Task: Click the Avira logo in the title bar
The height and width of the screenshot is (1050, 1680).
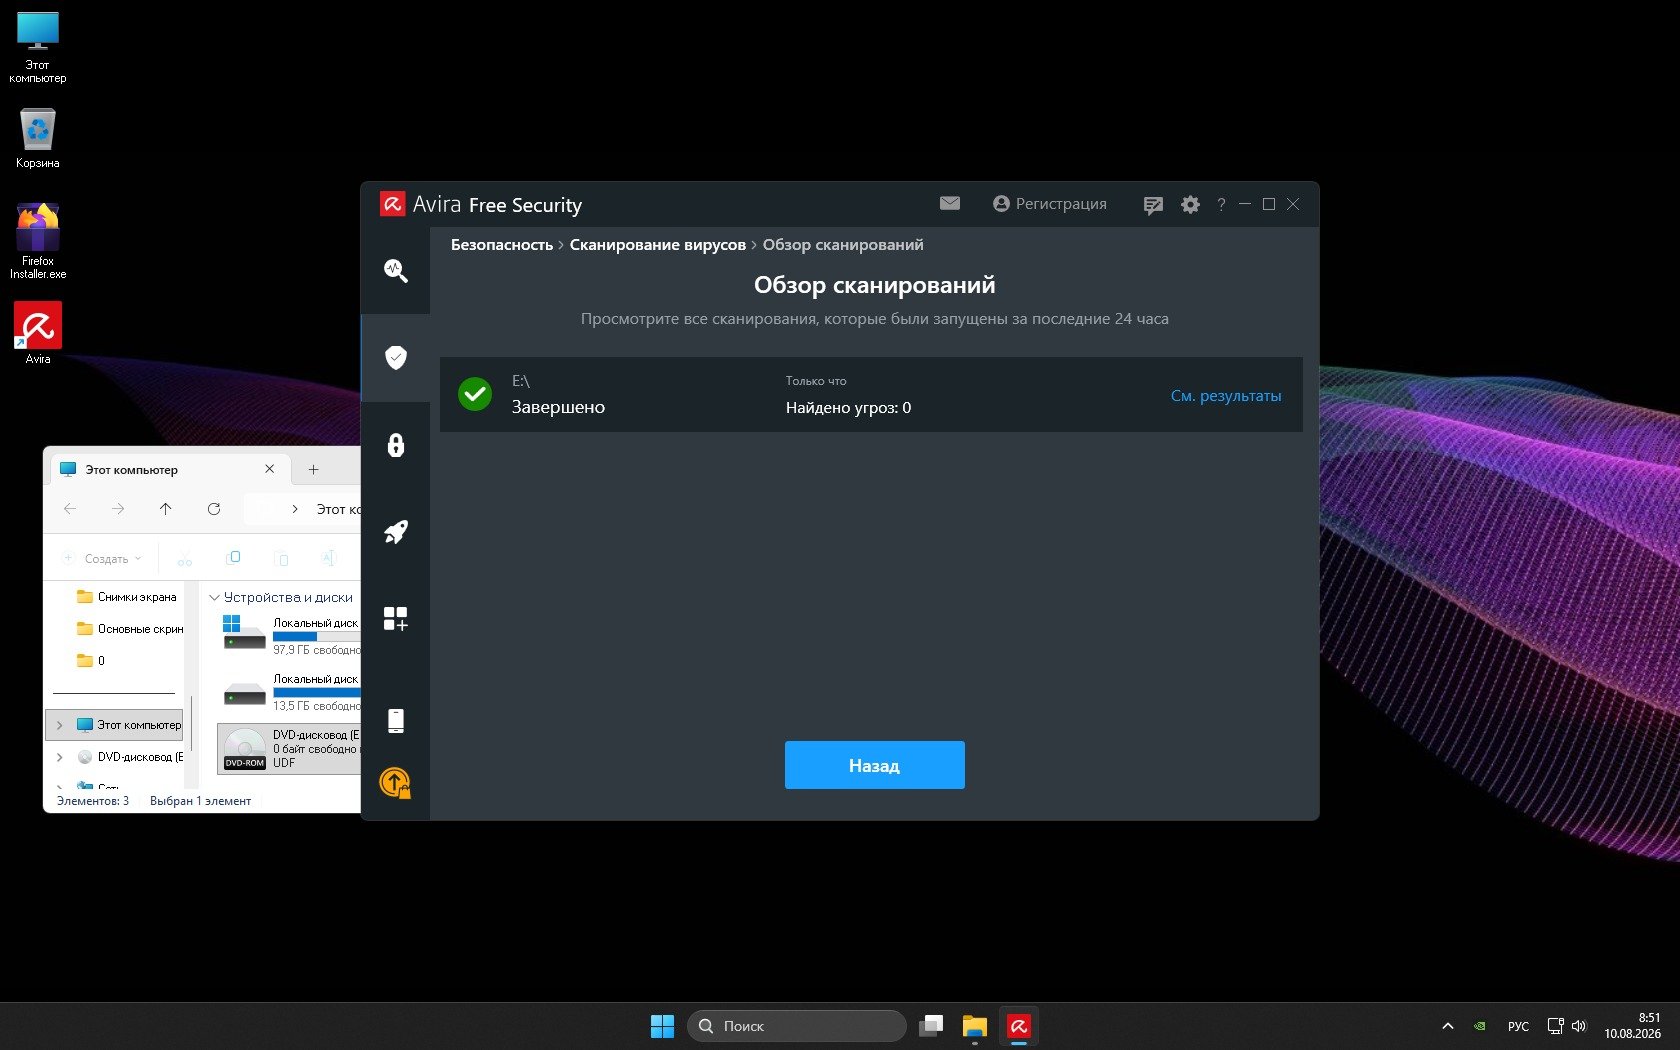Action: (x=392, y=204)
